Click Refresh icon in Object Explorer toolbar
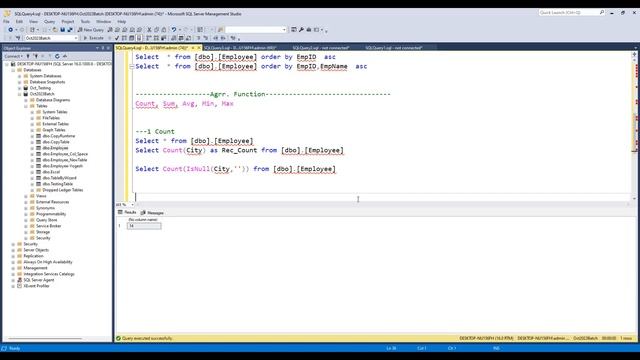 tap(57, 56)
